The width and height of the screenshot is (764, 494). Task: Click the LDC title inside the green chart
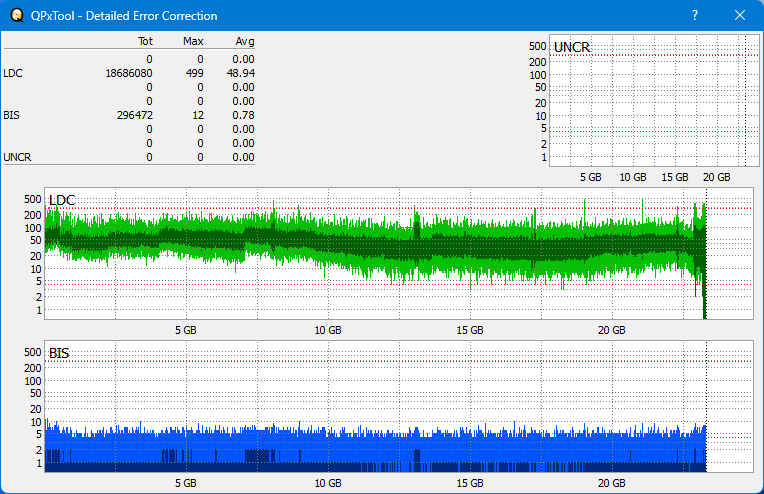[62, 201]
